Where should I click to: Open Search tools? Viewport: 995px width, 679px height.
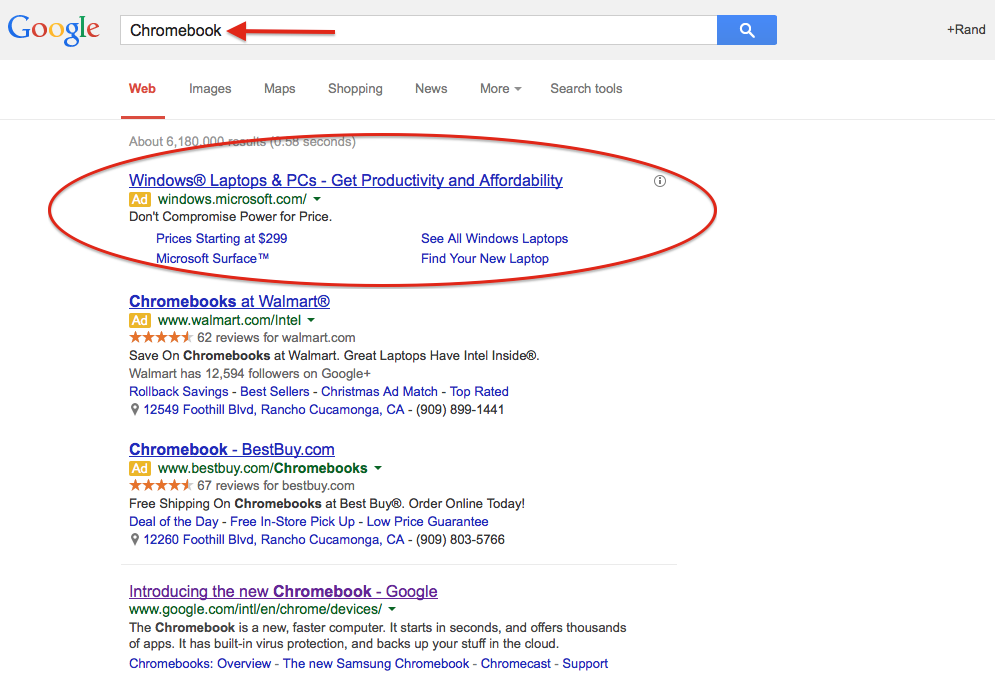coord(586,89)
